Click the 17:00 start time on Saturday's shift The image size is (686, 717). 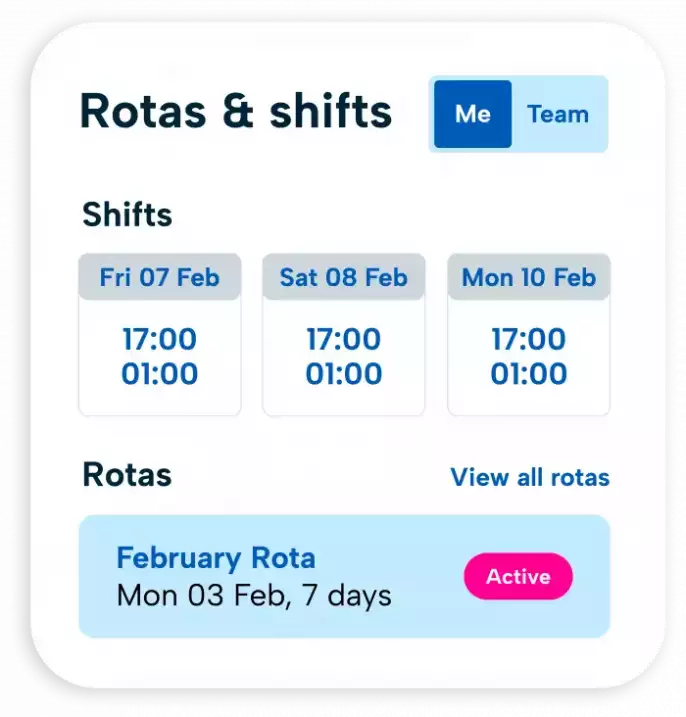point(344,339)
